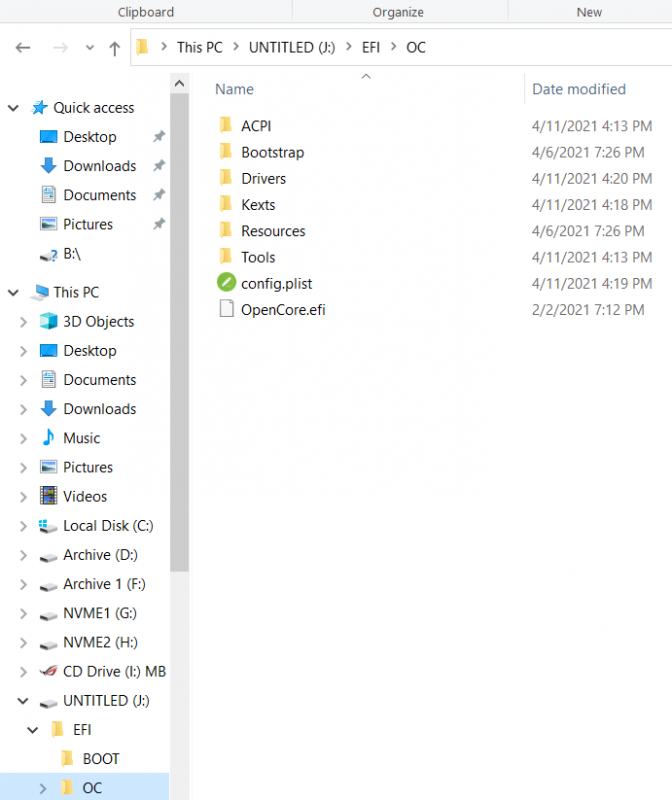Click the 2/2/2021 7:12 PM date cell

click(x=588, y=310)
